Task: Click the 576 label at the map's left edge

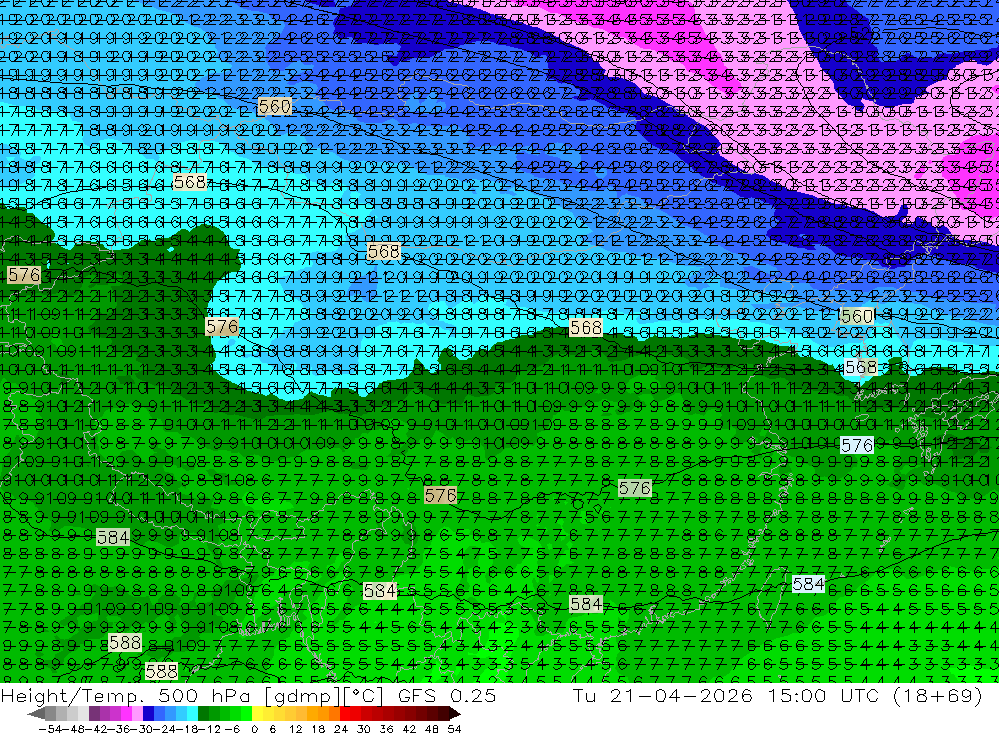Action: tap(24, 275)
